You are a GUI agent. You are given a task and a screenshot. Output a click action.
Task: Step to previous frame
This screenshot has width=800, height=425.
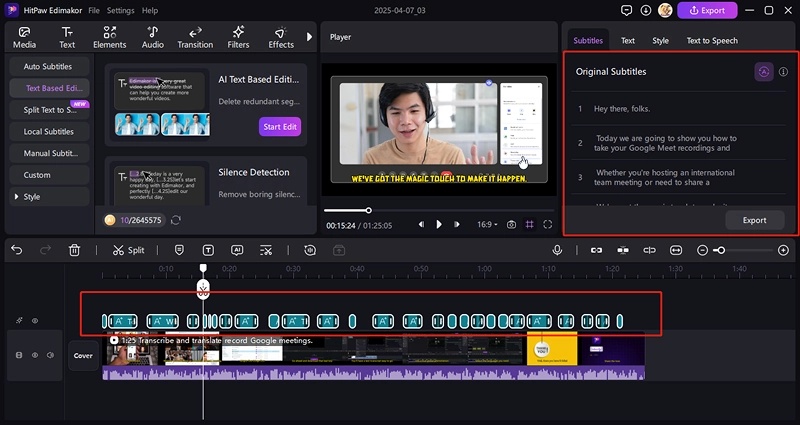coord(421,224)
